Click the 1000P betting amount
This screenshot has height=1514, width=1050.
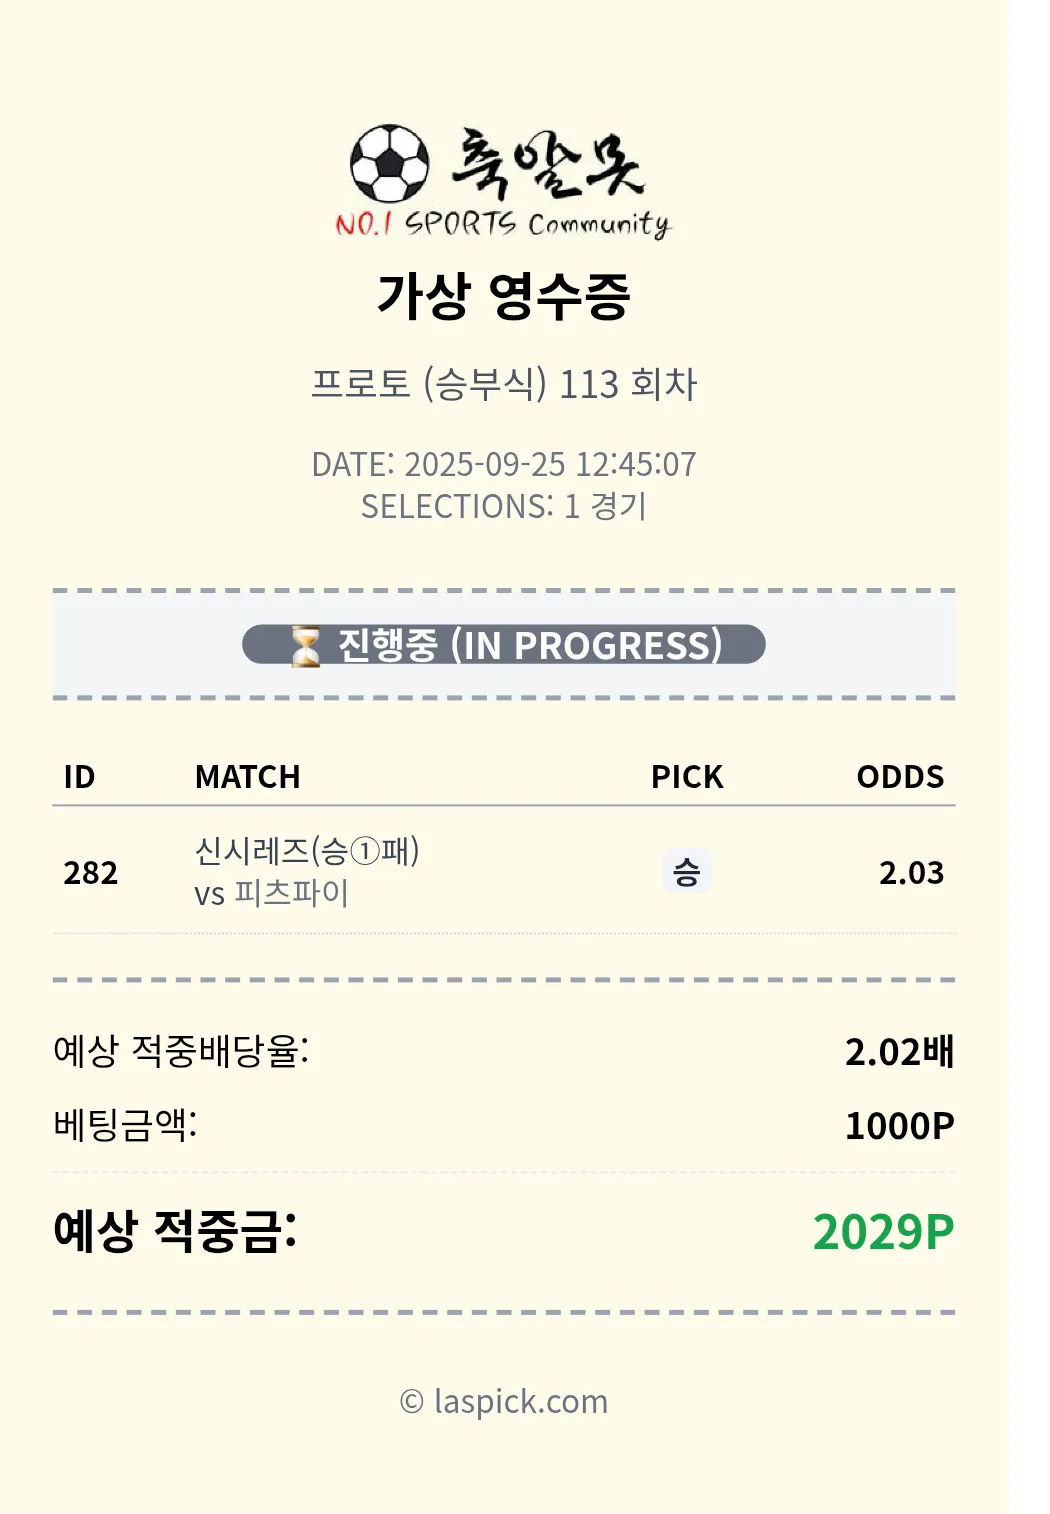(899, 1126)
